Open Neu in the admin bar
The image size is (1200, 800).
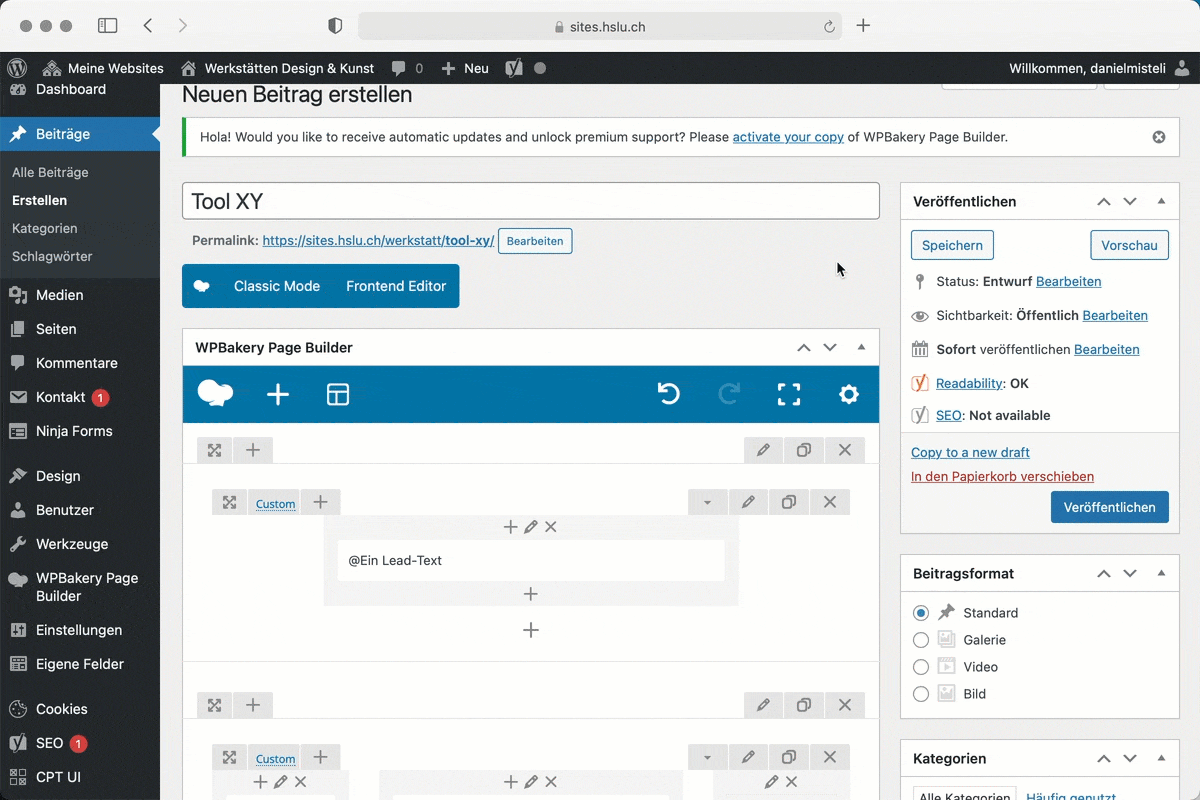tap(465, 68)
